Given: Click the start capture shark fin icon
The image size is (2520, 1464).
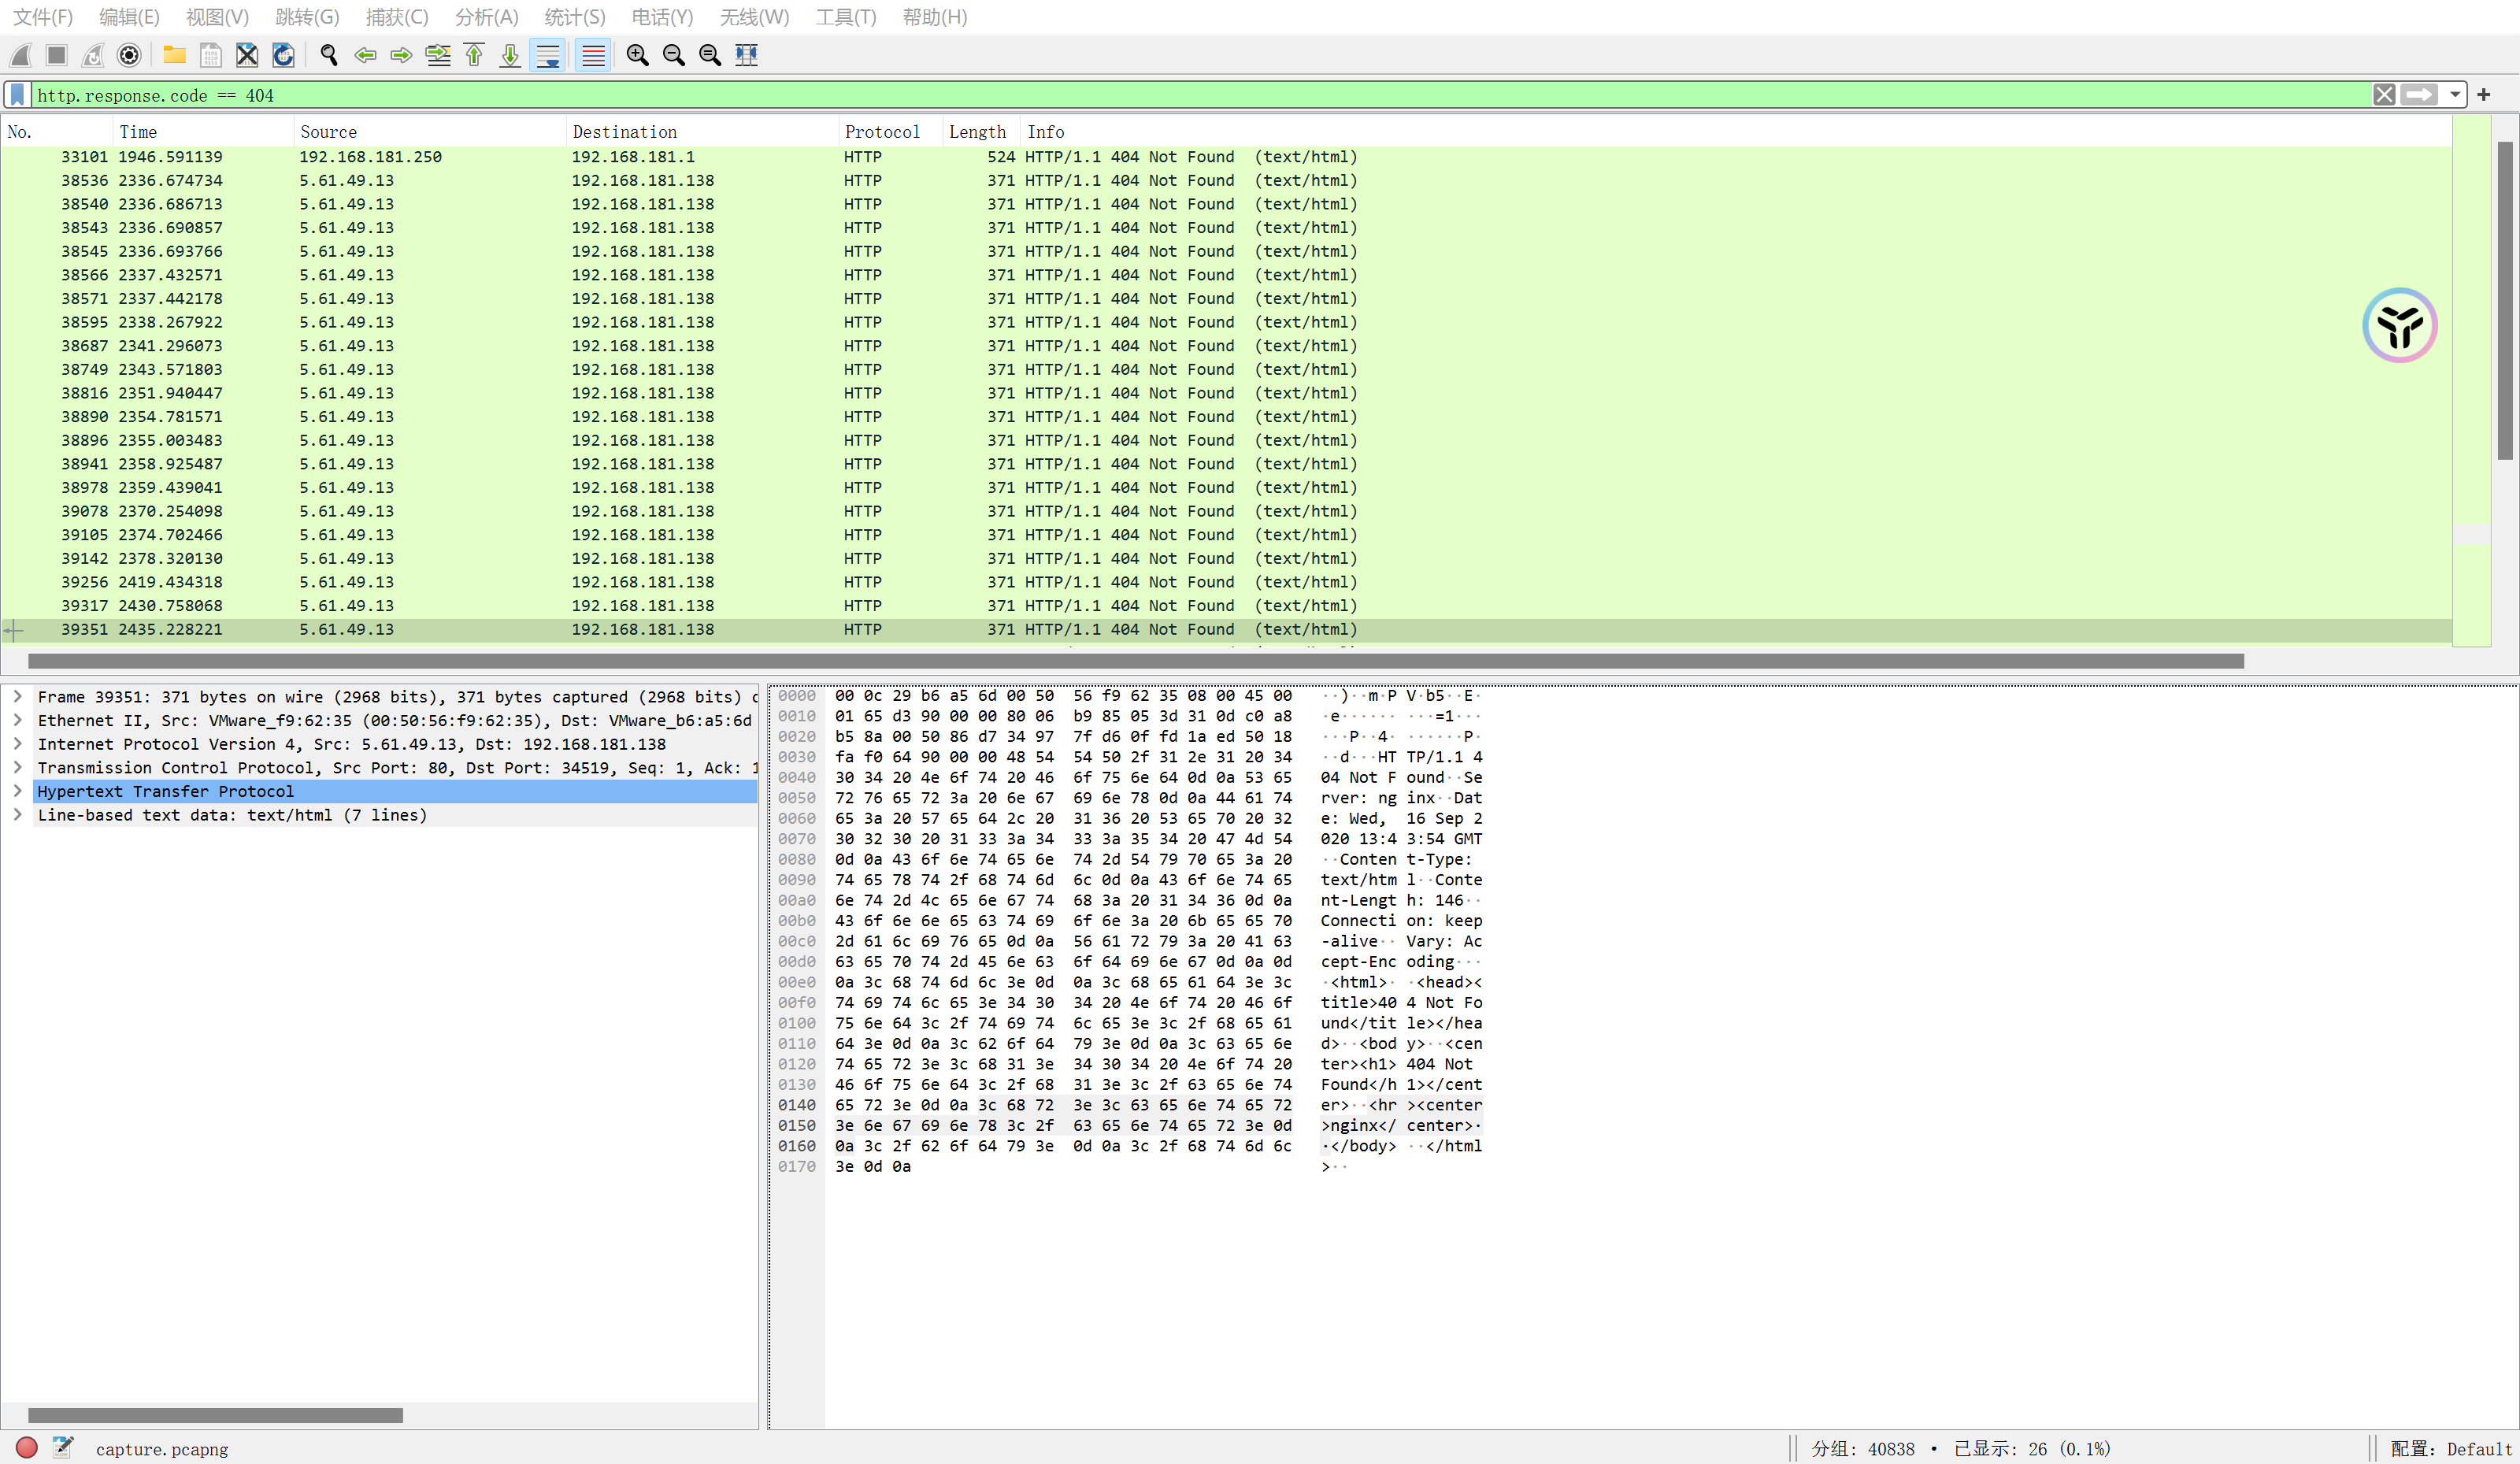Looking at the screenshot, I should pos(20,55).
